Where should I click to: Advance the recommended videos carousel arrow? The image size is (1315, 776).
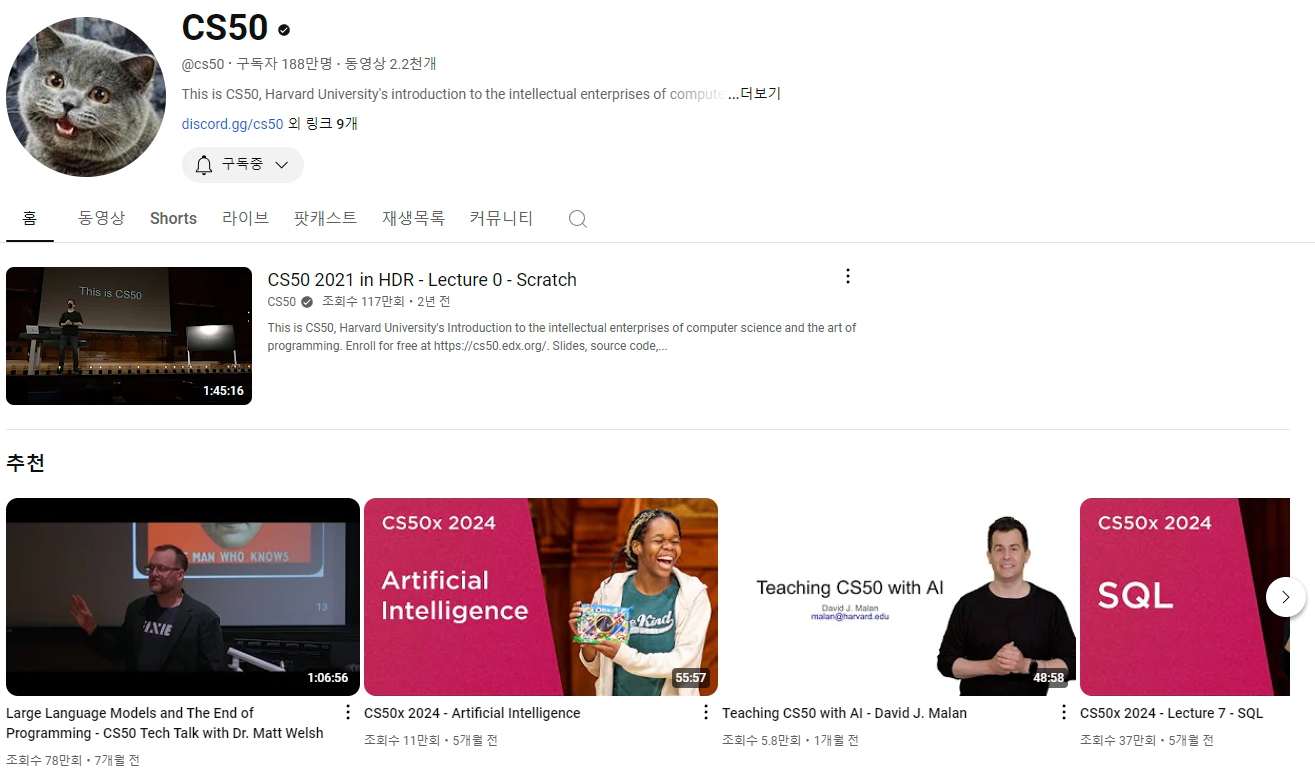pyautogui.click(x=1286, y=596)
